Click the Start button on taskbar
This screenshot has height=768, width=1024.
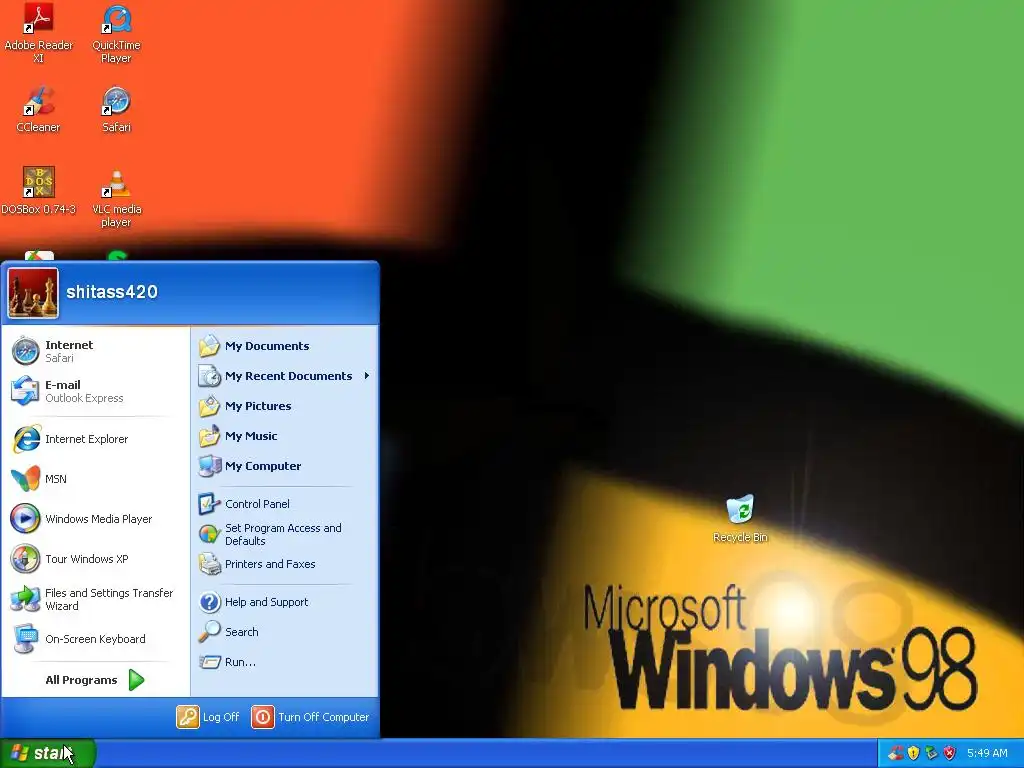pos(48,754)
